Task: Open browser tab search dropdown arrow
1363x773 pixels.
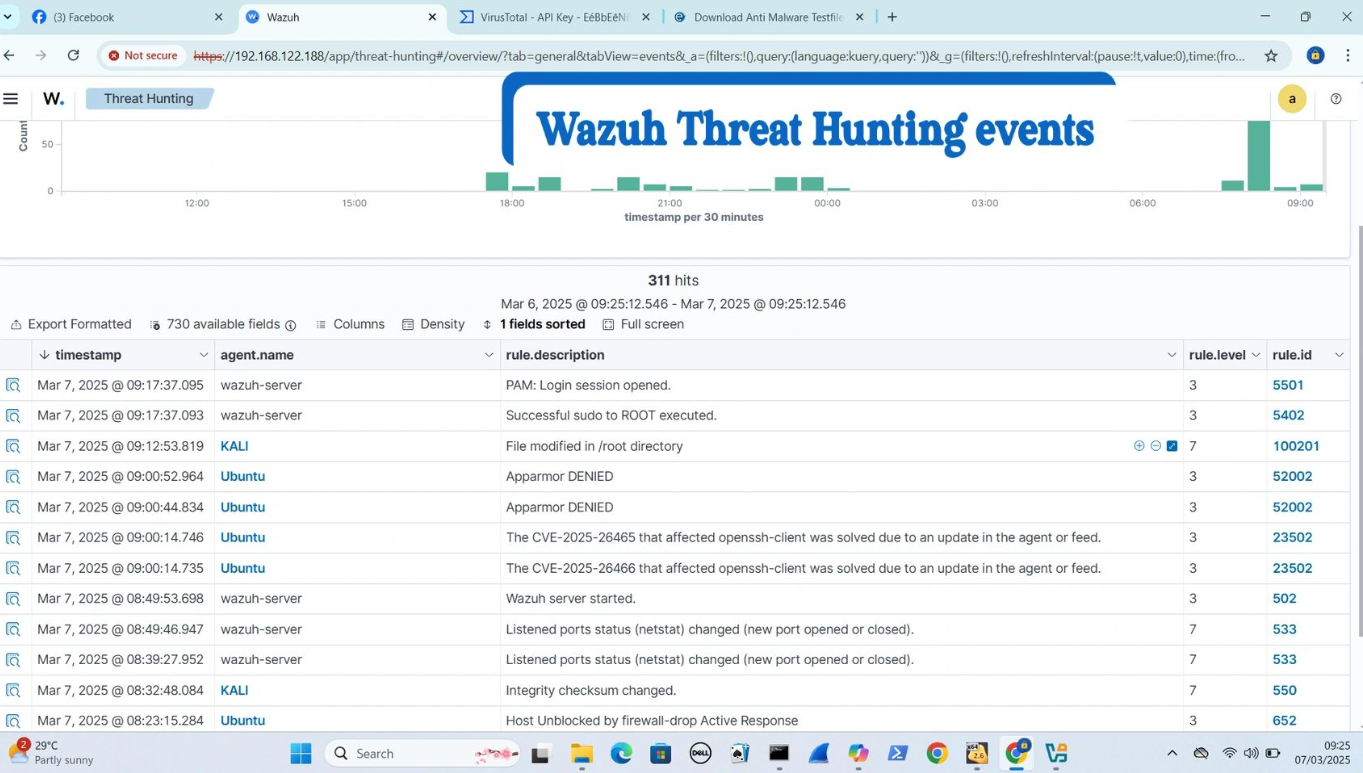Action: pos(8,17)
